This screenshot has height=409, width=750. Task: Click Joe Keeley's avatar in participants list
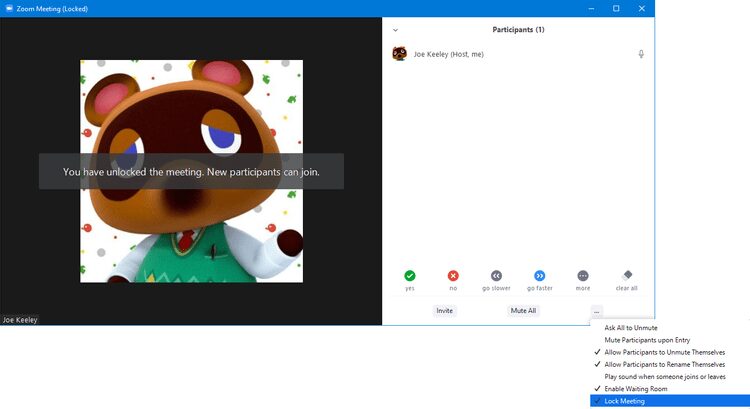400,54
